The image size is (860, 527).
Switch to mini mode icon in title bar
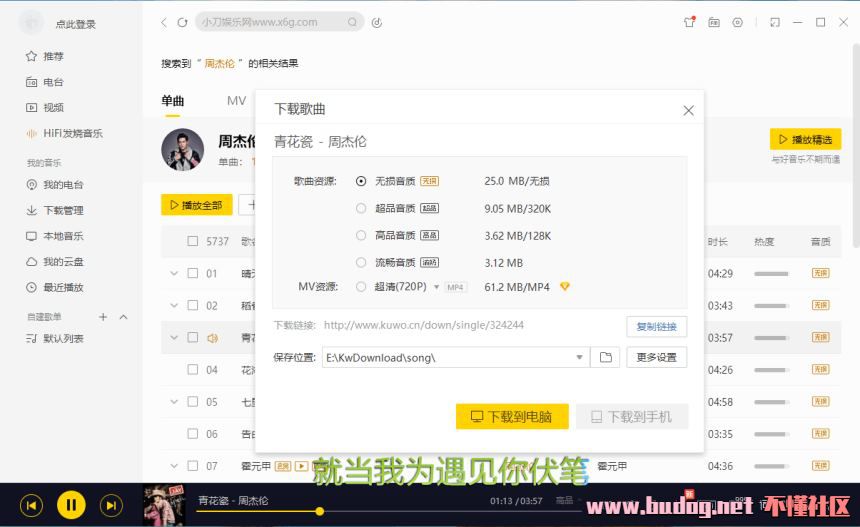click(x=774, y=22)
